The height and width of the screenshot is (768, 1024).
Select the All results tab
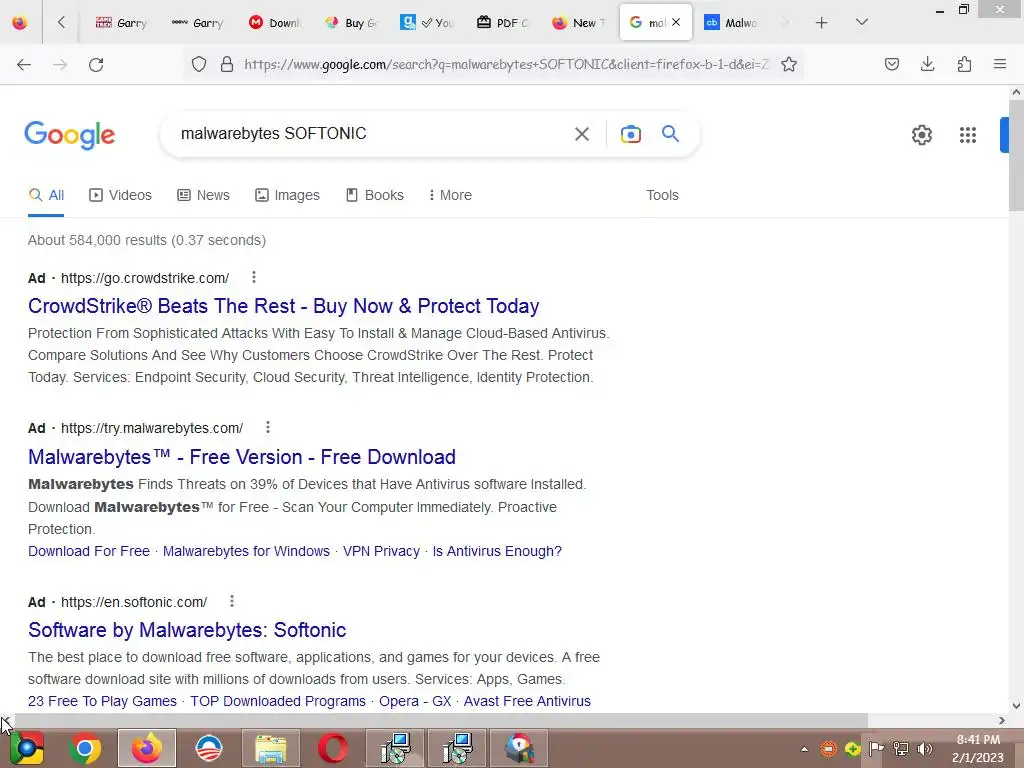coord(46,195)
